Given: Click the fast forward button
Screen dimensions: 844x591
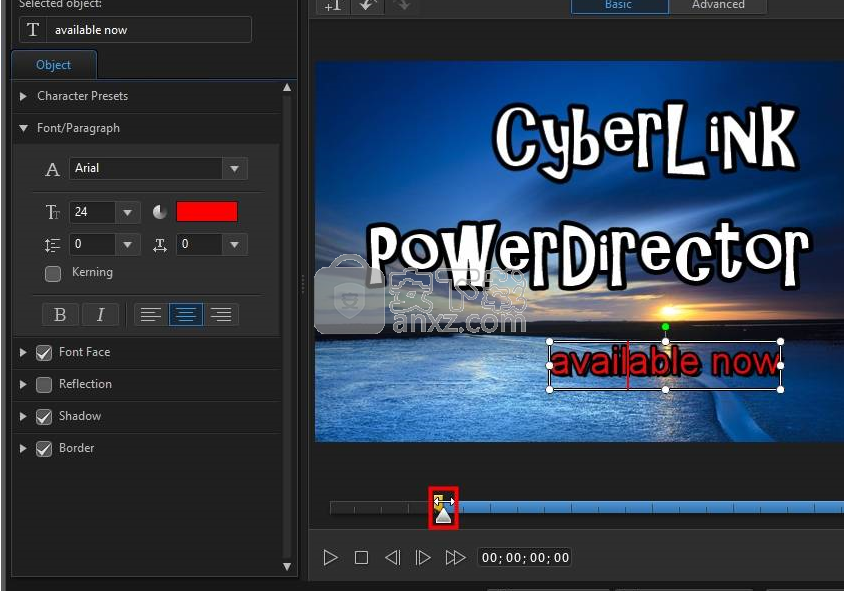Looking at the screenshot, I should pyautogui.click(x=455, y=558).
